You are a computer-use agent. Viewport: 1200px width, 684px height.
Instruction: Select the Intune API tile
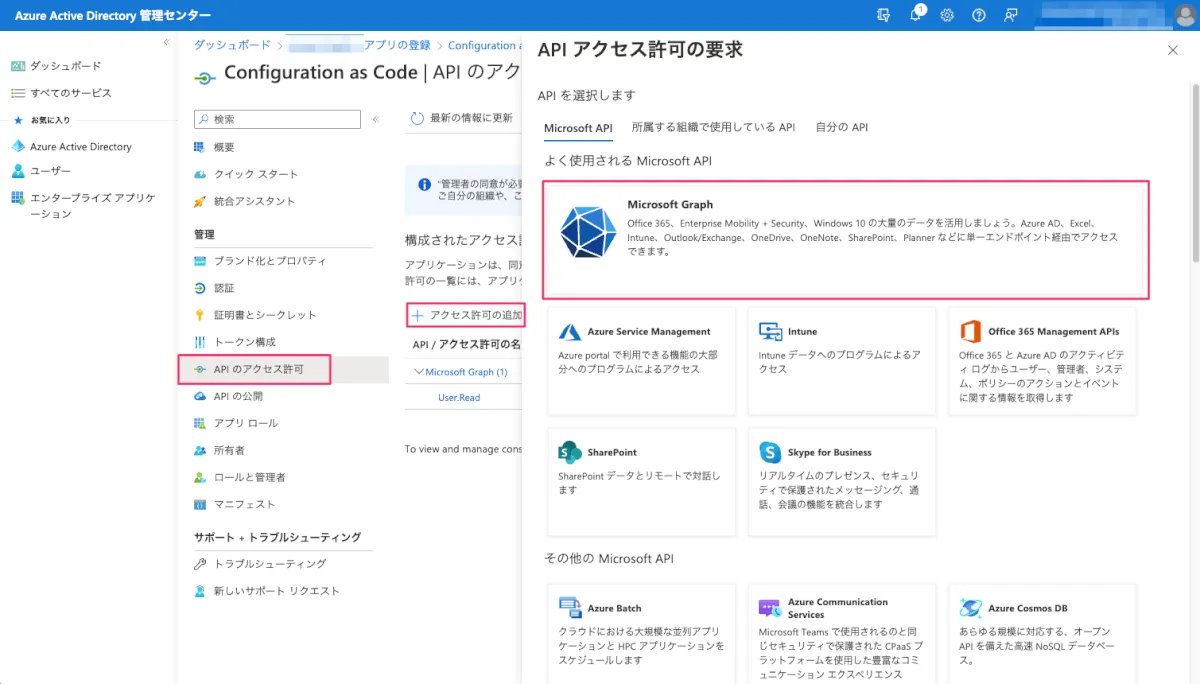(x=841, y=361)
